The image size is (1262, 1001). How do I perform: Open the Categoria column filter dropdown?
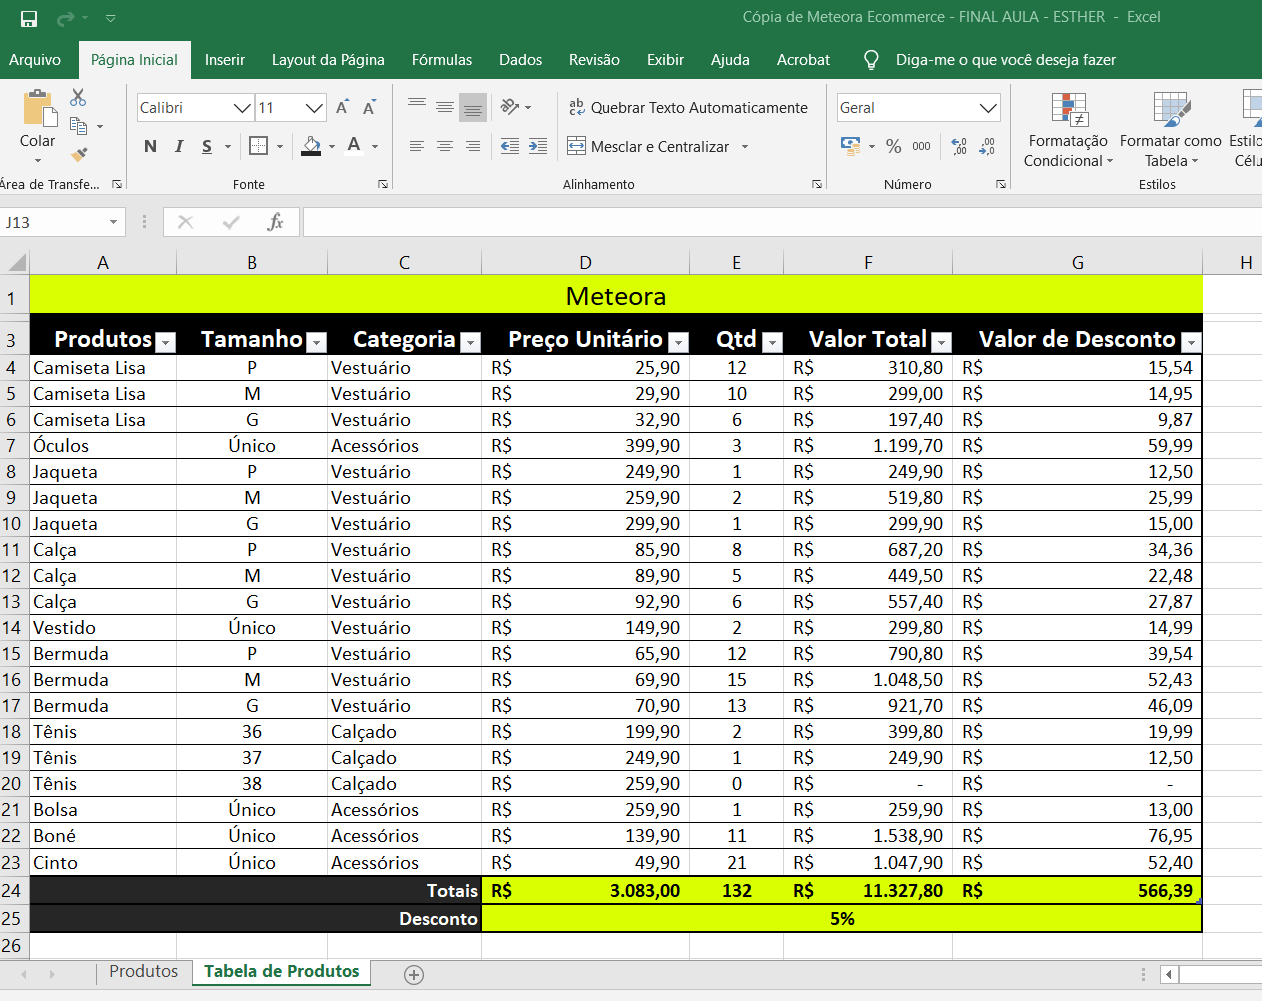coord(470,342)
